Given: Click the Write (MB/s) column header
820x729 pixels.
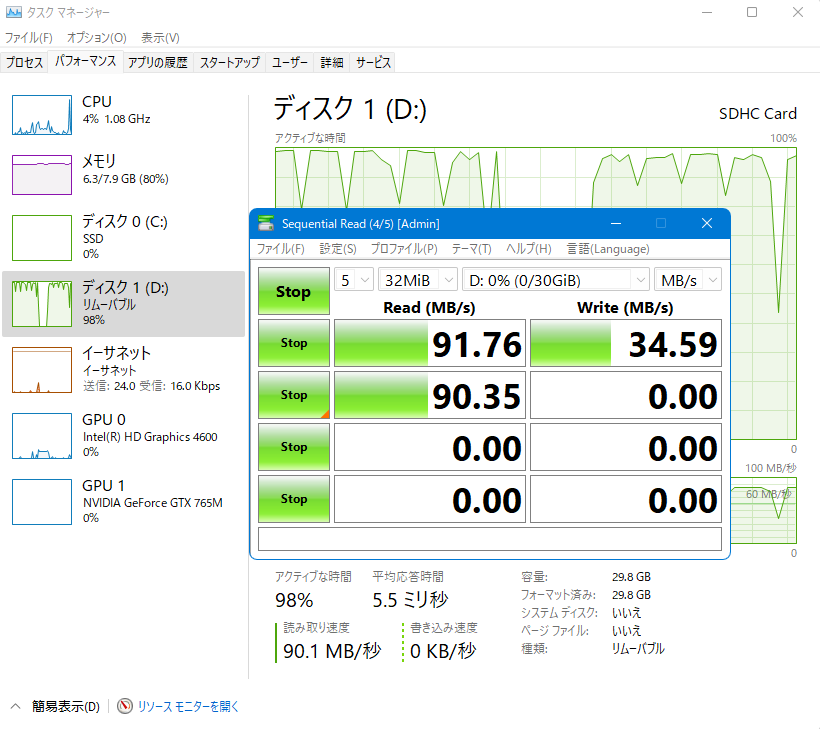Looking at the screenshot, I should pos(625,307).
